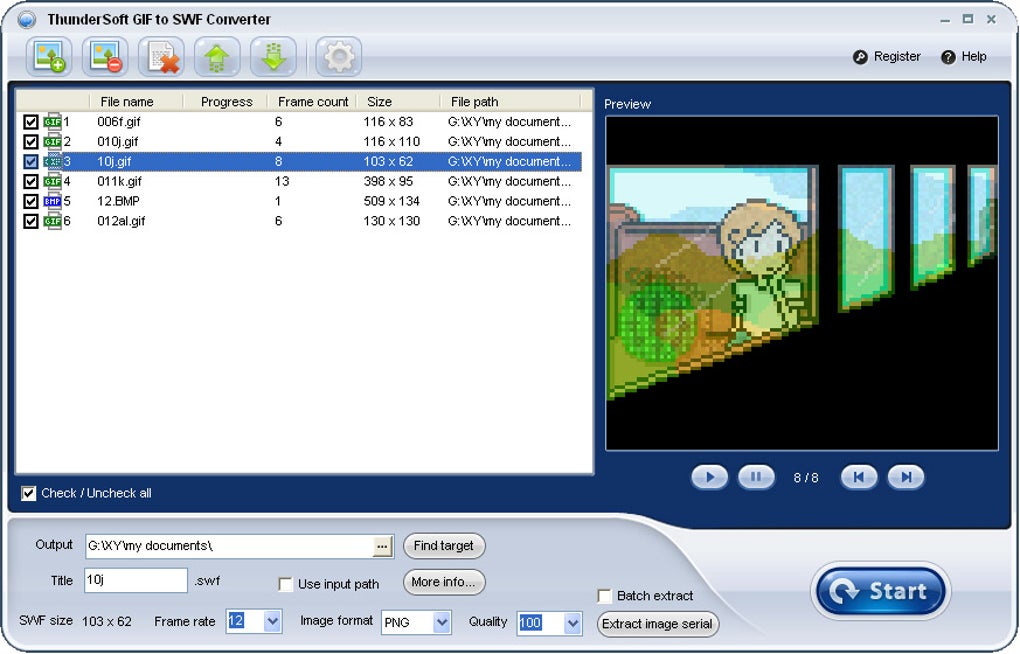1020x654 pixels.
Task: Open the Image format dropdown
Action: tap(442, 622)
